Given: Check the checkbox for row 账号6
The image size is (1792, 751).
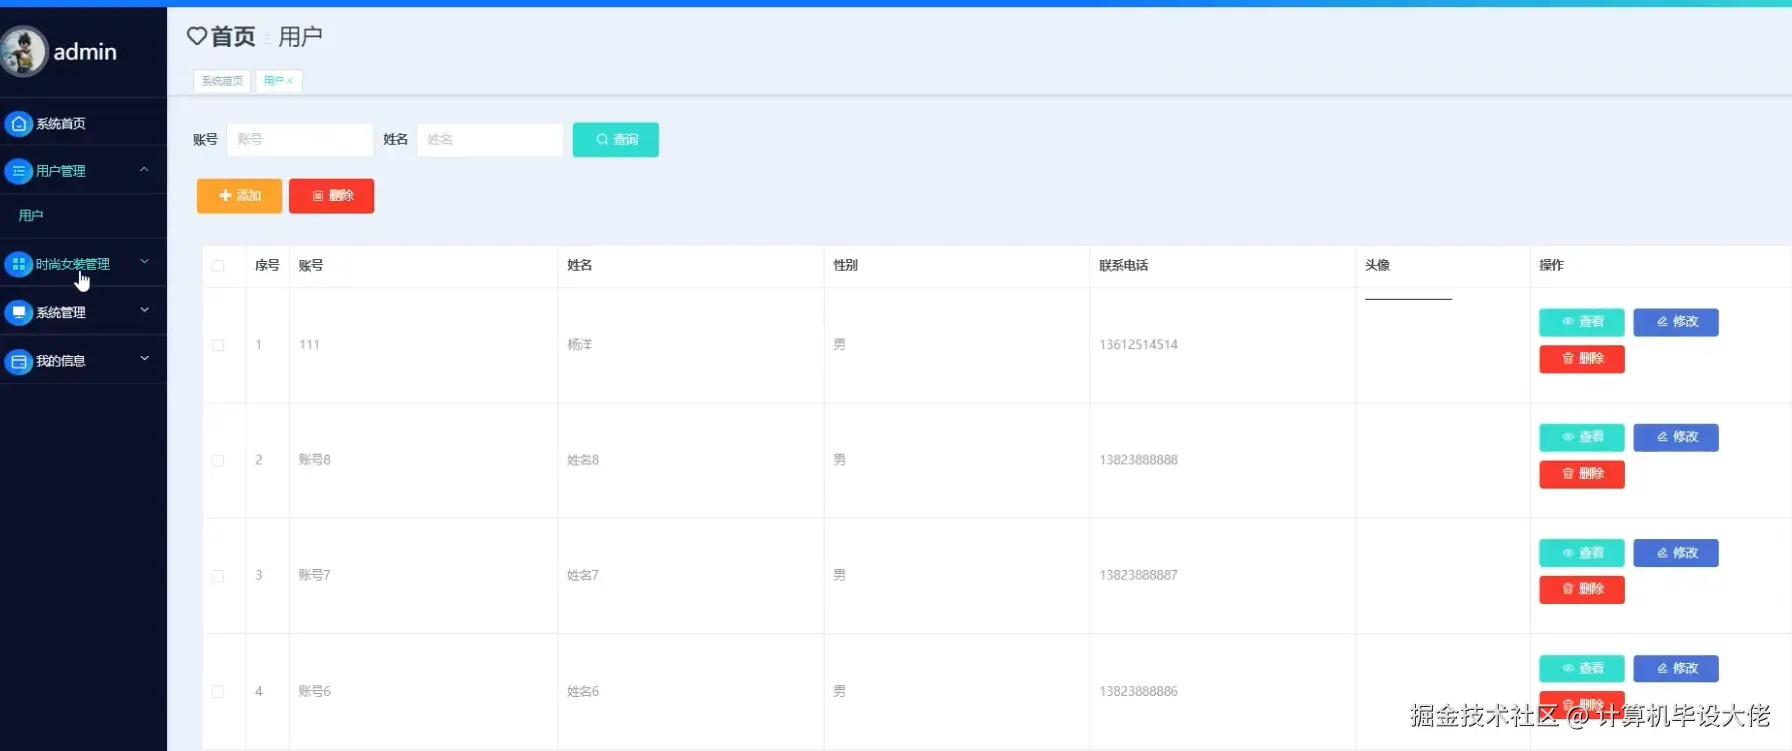Looking at the screenshot, I should point(218,692).
